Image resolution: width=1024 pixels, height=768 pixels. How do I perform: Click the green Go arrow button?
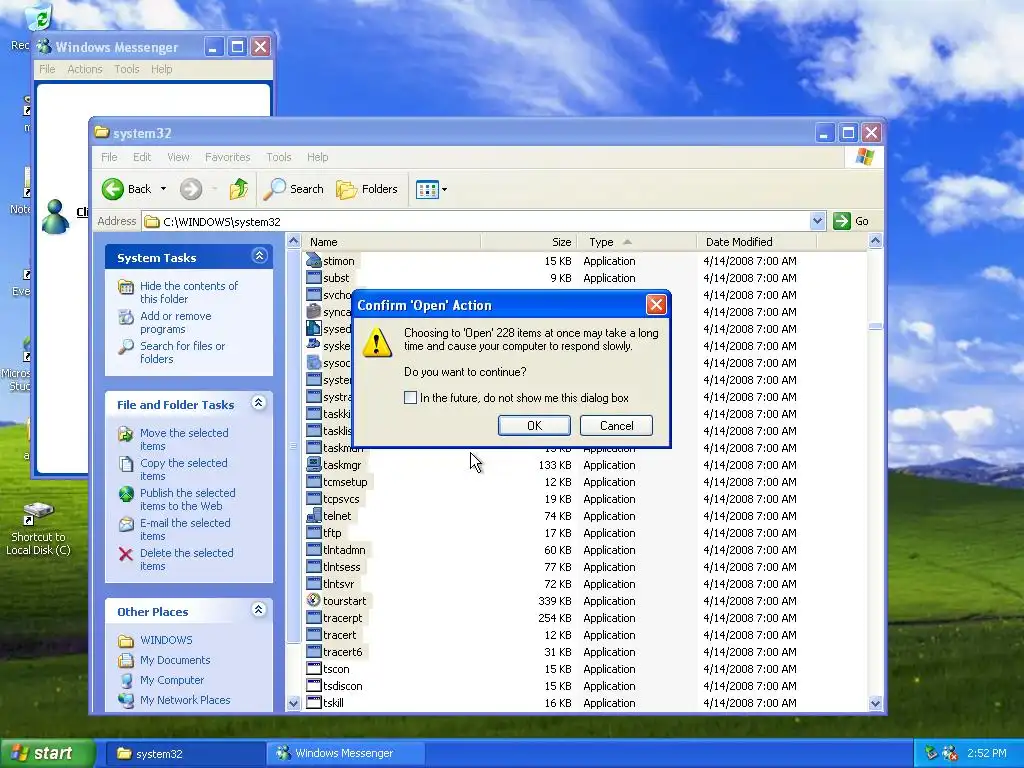click(x=842, y=221)
